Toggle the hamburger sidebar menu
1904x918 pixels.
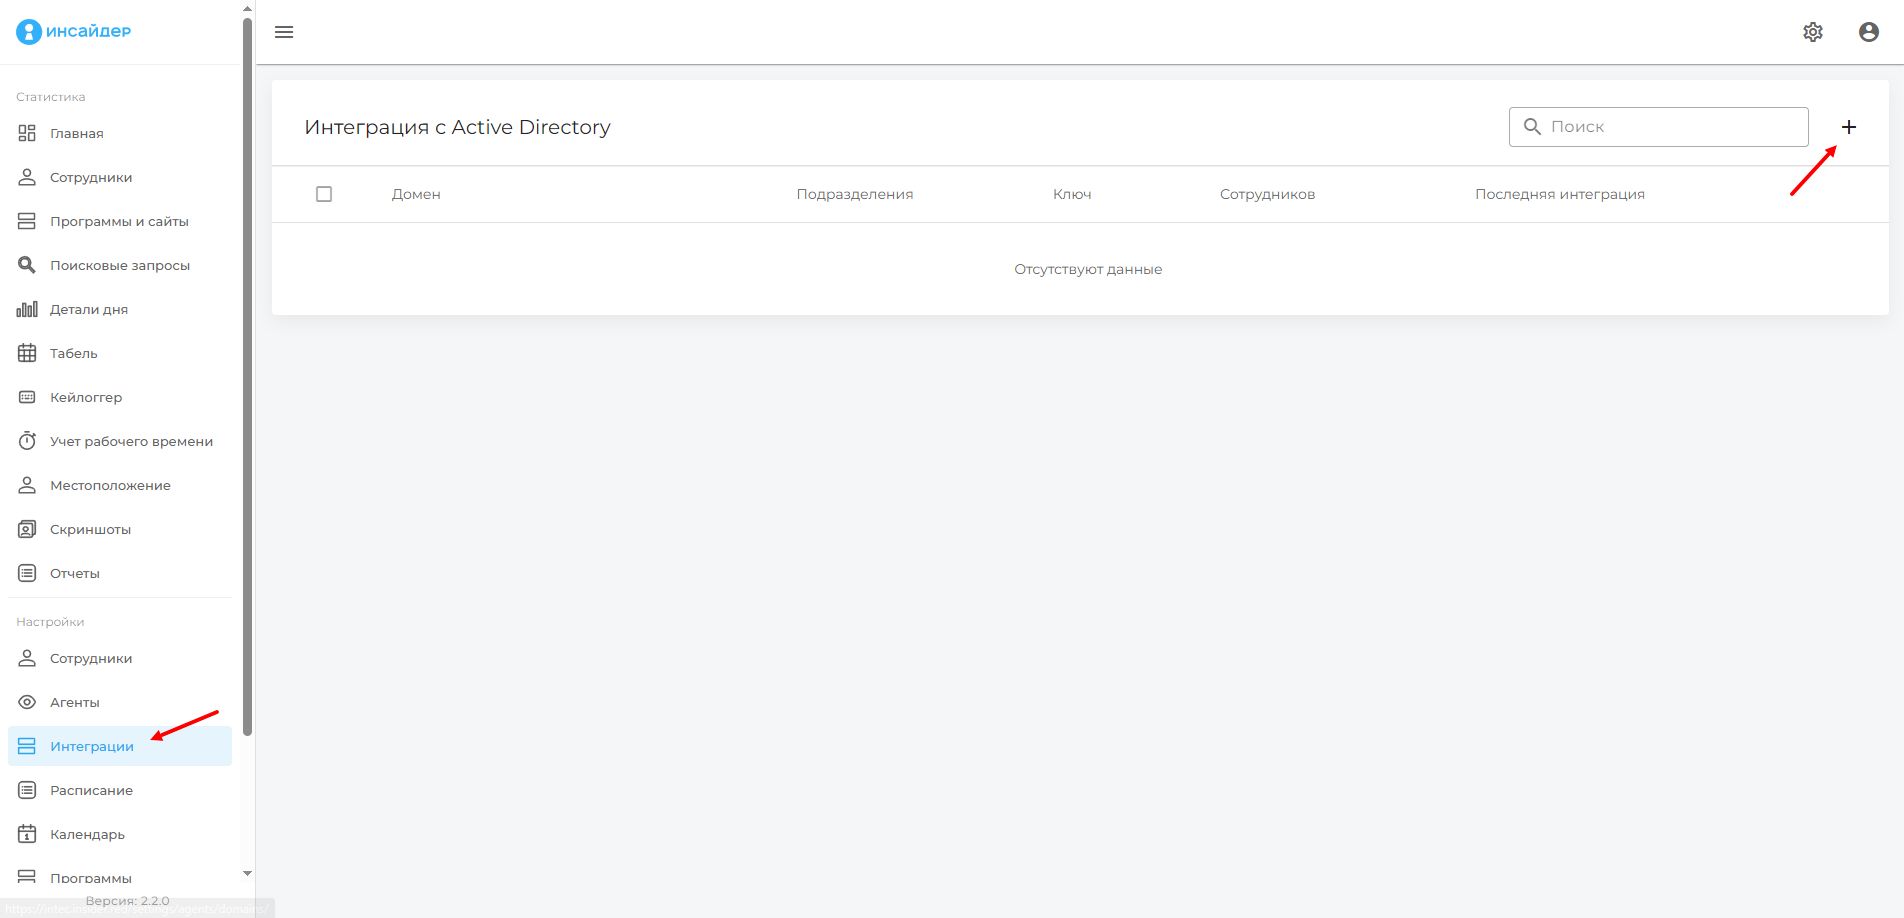(284, 32)
